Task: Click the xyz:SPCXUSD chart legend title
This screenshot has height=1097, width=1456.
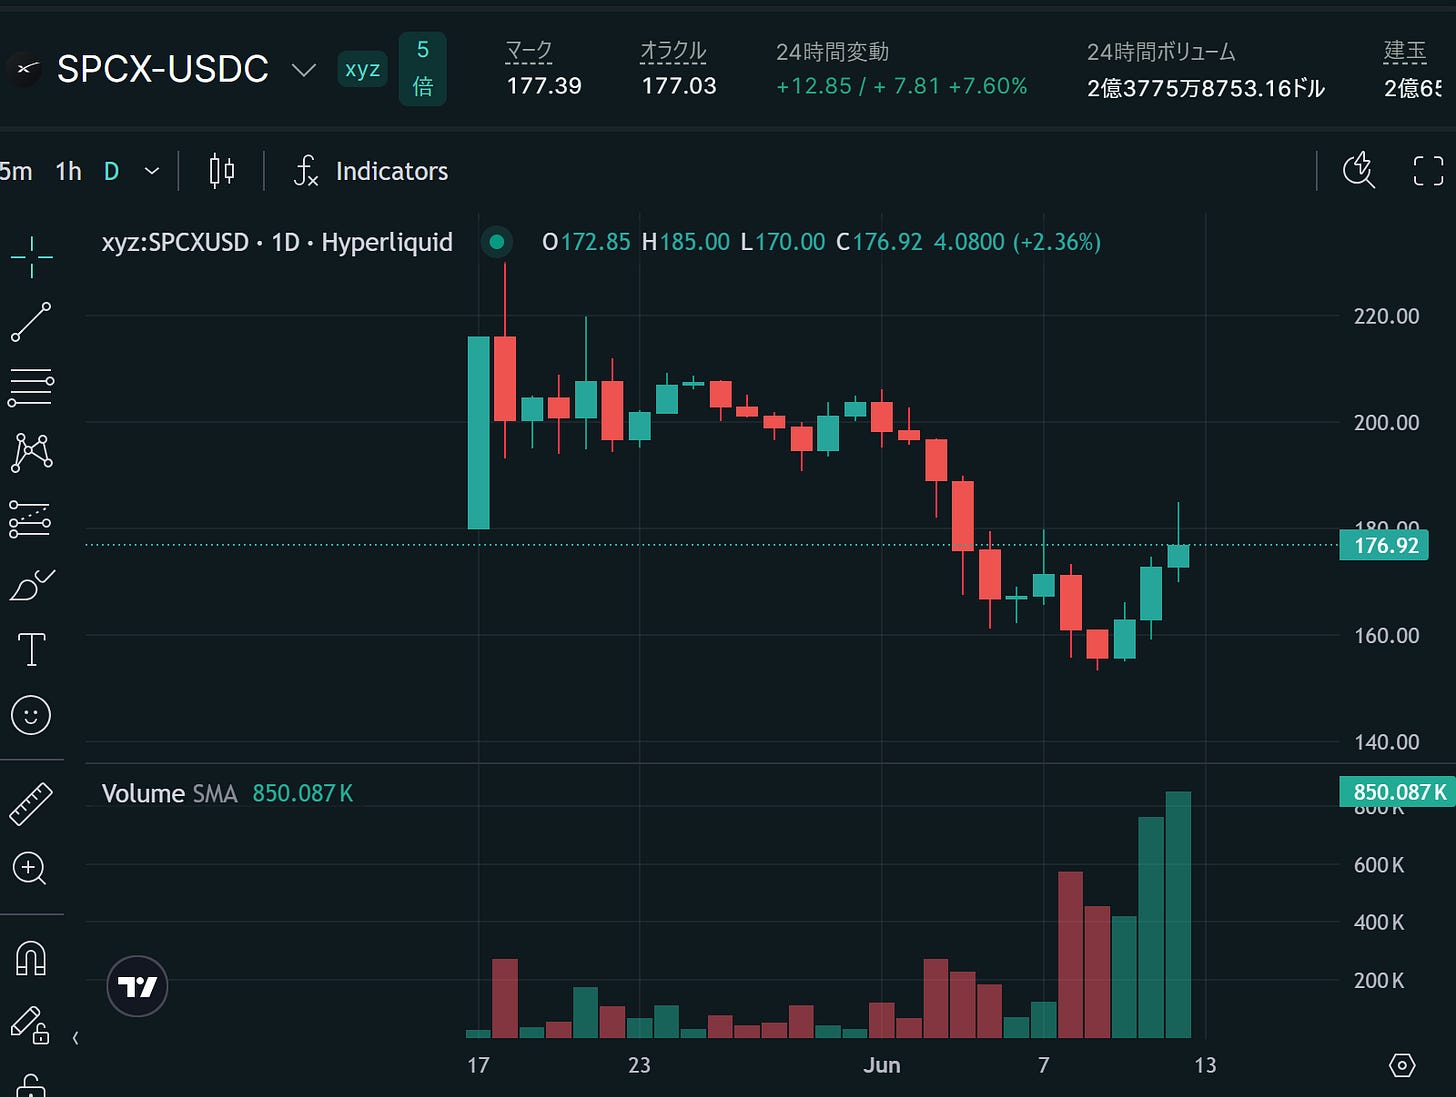Action: coord(277,242)
